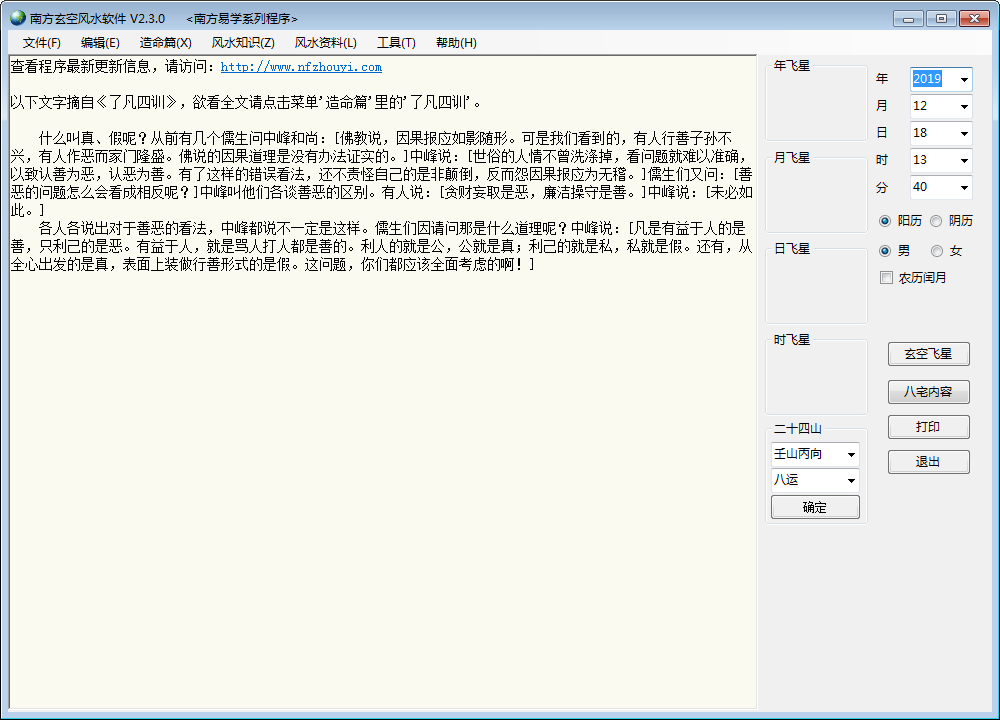Tick the 农历闰月 checkbox
Image resolution: width=1000 pixels, height=720 pixels.
(886, 277)
